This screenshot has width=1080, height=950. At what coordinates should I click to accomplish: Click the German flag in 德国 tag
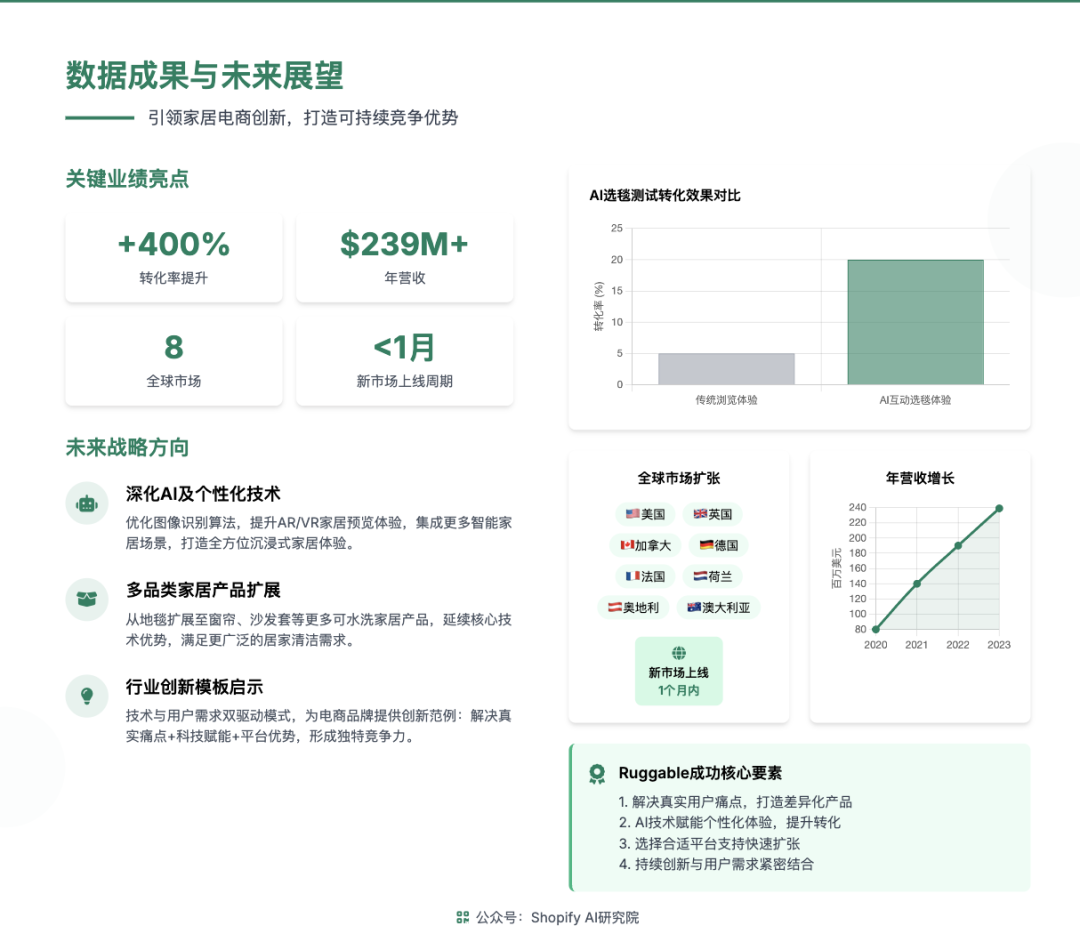[707, 545]
